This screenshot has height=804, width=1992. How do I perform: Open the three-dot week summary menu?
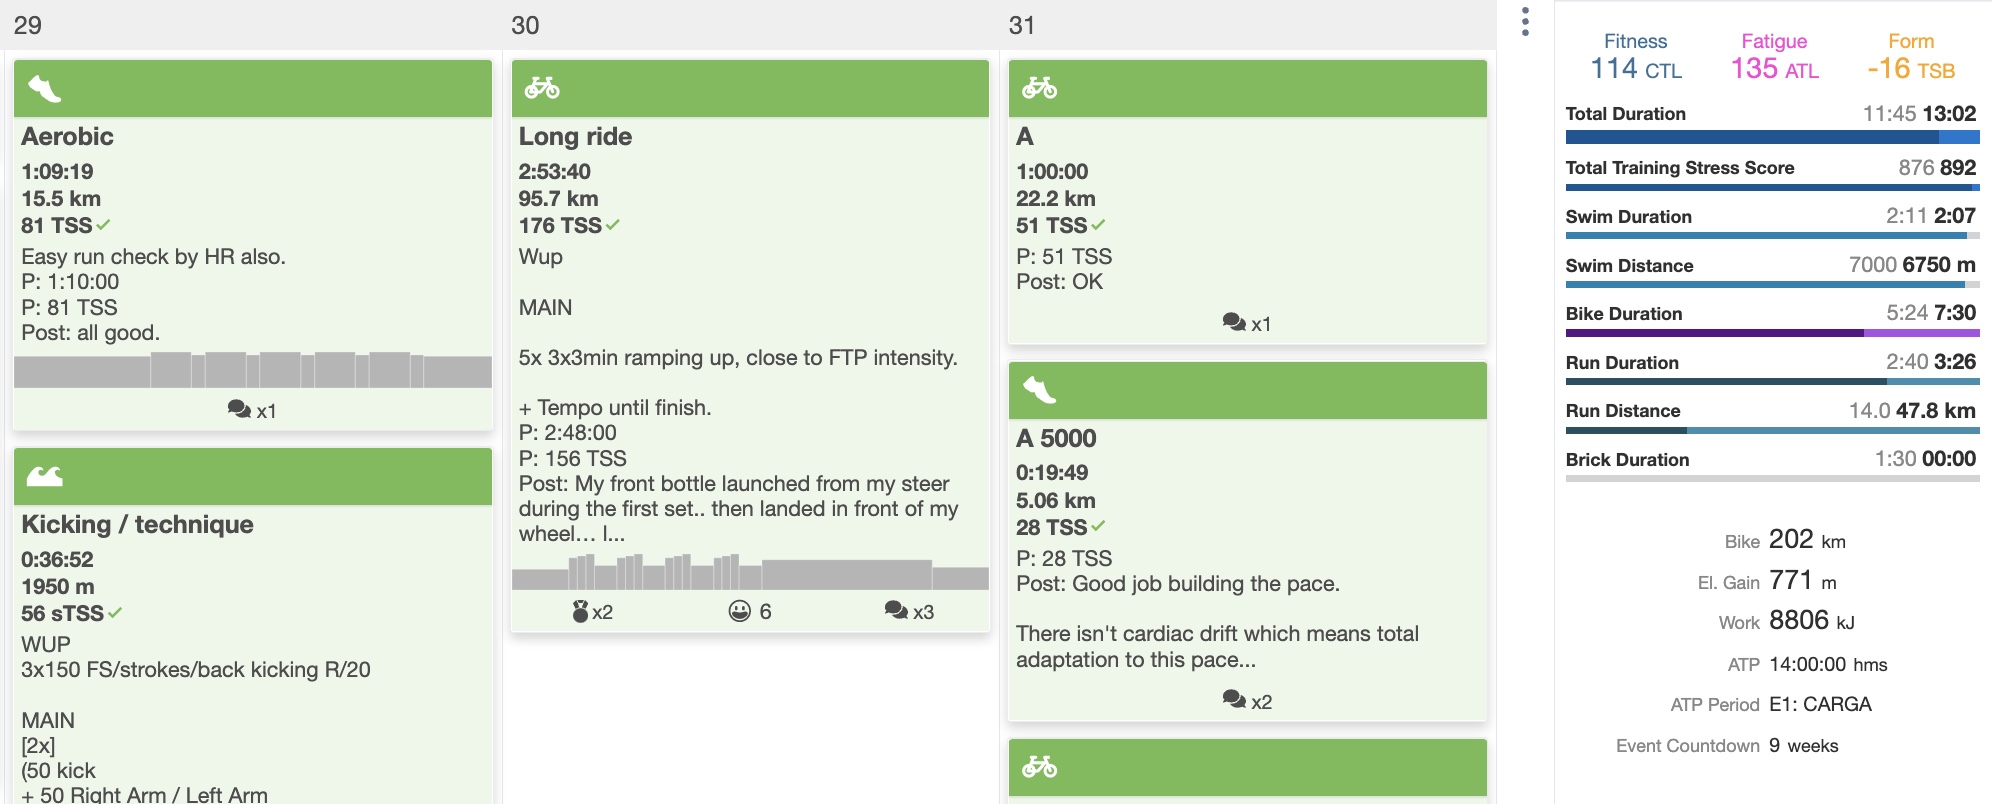pos(1525,22)
